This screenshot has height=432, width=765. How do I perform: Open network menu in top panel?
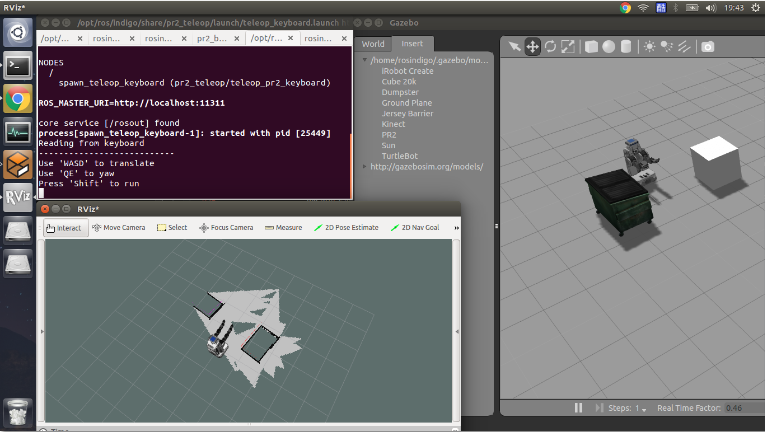(x=643, y=7)
